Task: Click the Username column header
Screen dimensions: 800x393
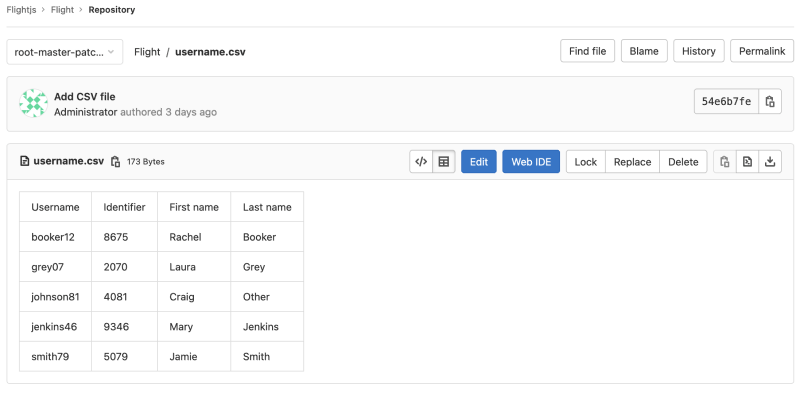Action: point(56,207)
